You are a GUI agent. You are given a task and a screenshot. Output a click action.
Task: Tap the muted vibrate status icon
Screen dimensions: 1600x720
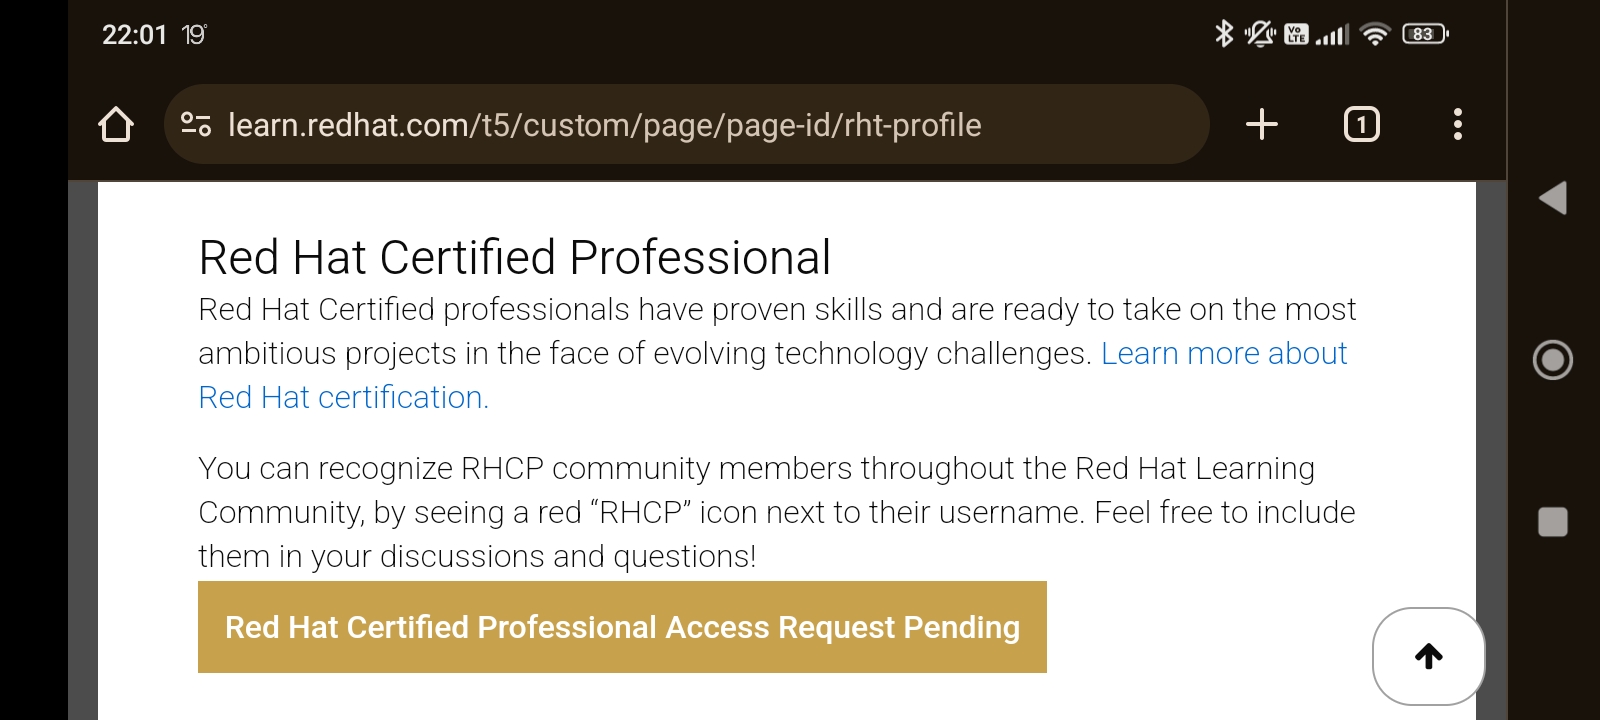(1259, 34)
